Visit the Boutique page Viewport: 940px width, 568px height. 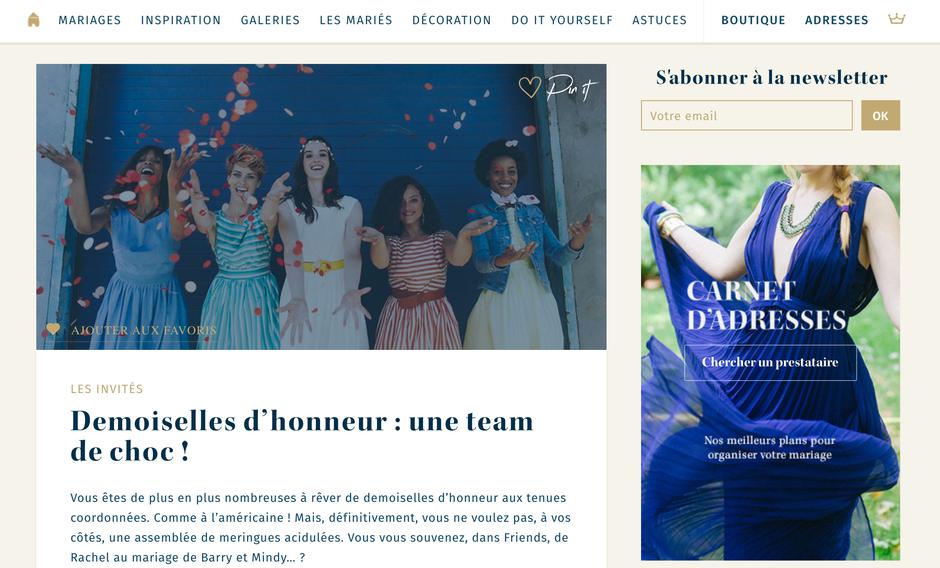(753, 20)
